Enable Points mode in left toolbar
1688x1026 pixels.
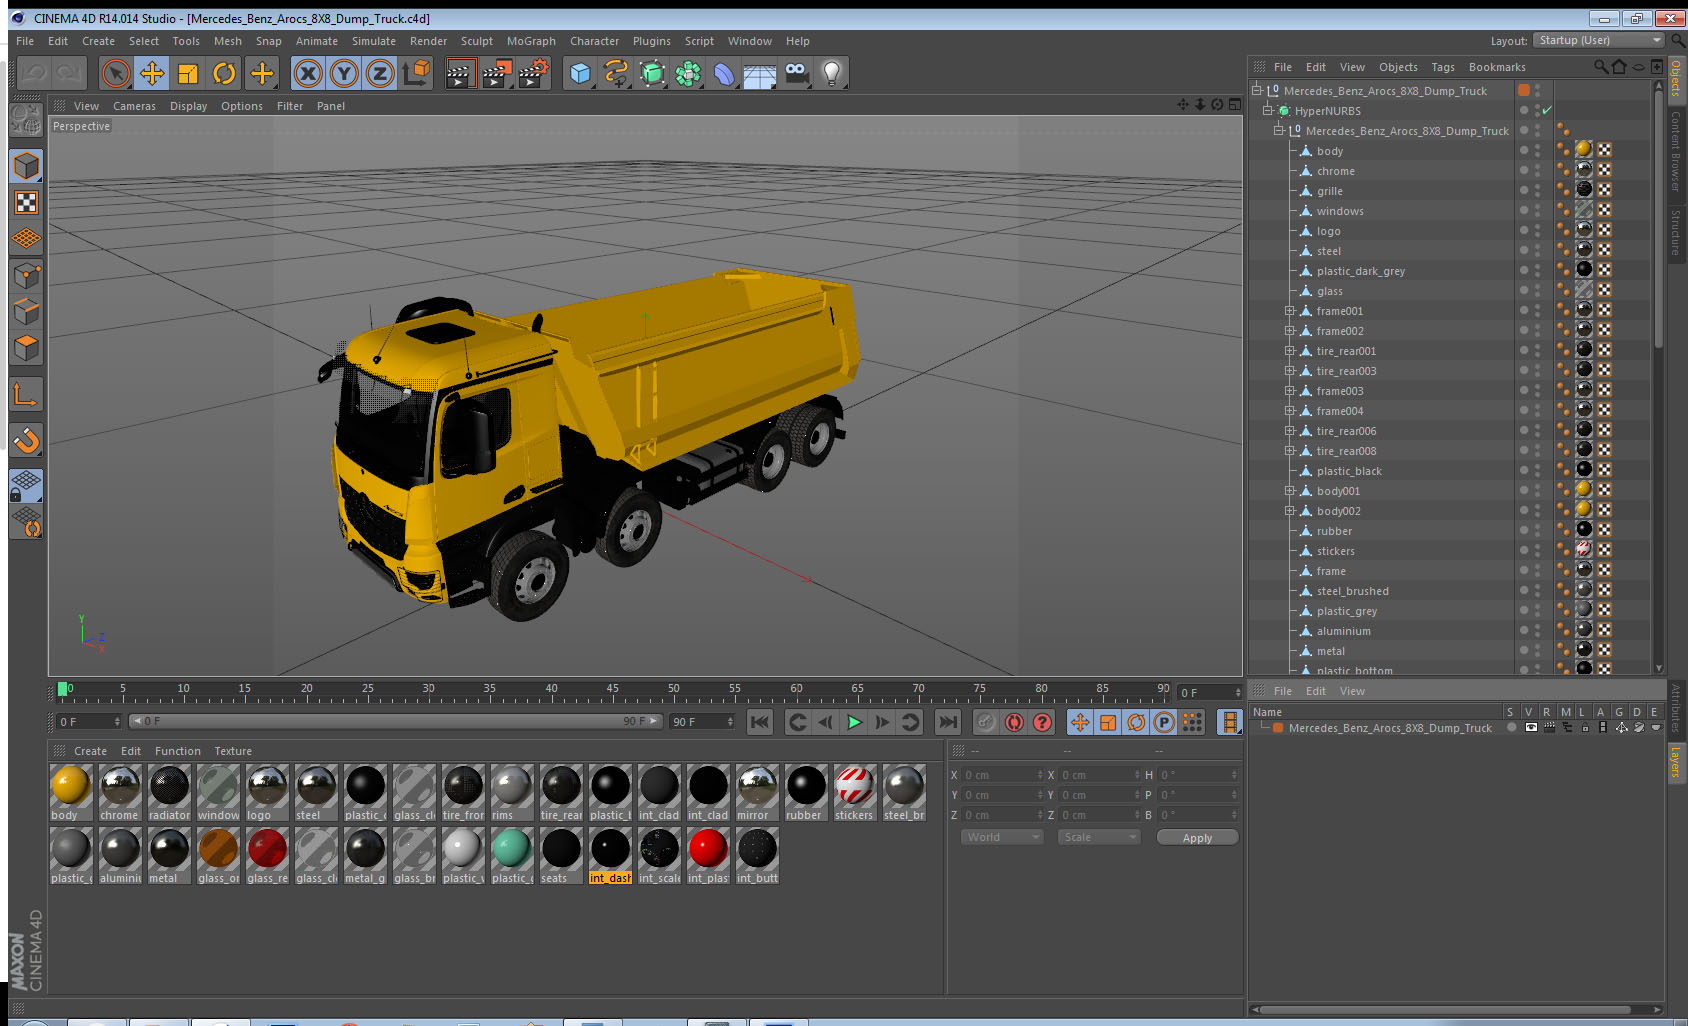click(26, 276)
